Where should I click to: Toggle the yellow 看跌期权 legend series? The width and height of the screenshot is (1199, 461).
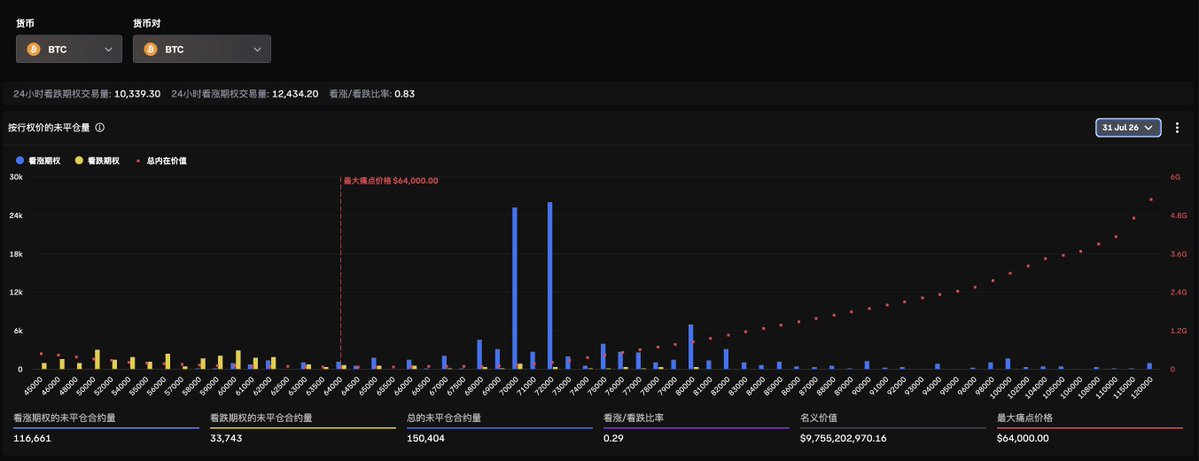pyautogui.click(x=96, y=161)
